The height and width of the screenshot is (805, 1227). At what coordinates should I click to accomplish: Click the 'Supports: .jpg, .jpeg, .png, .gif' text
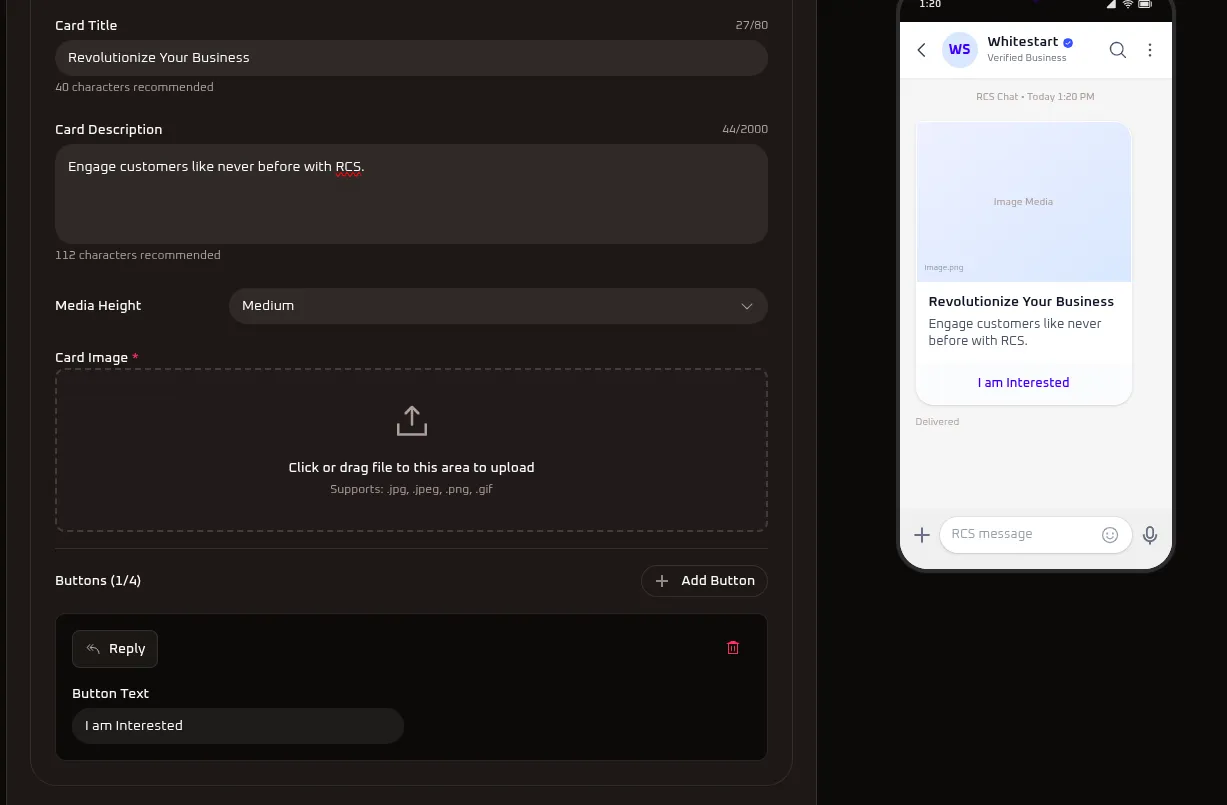412,490
